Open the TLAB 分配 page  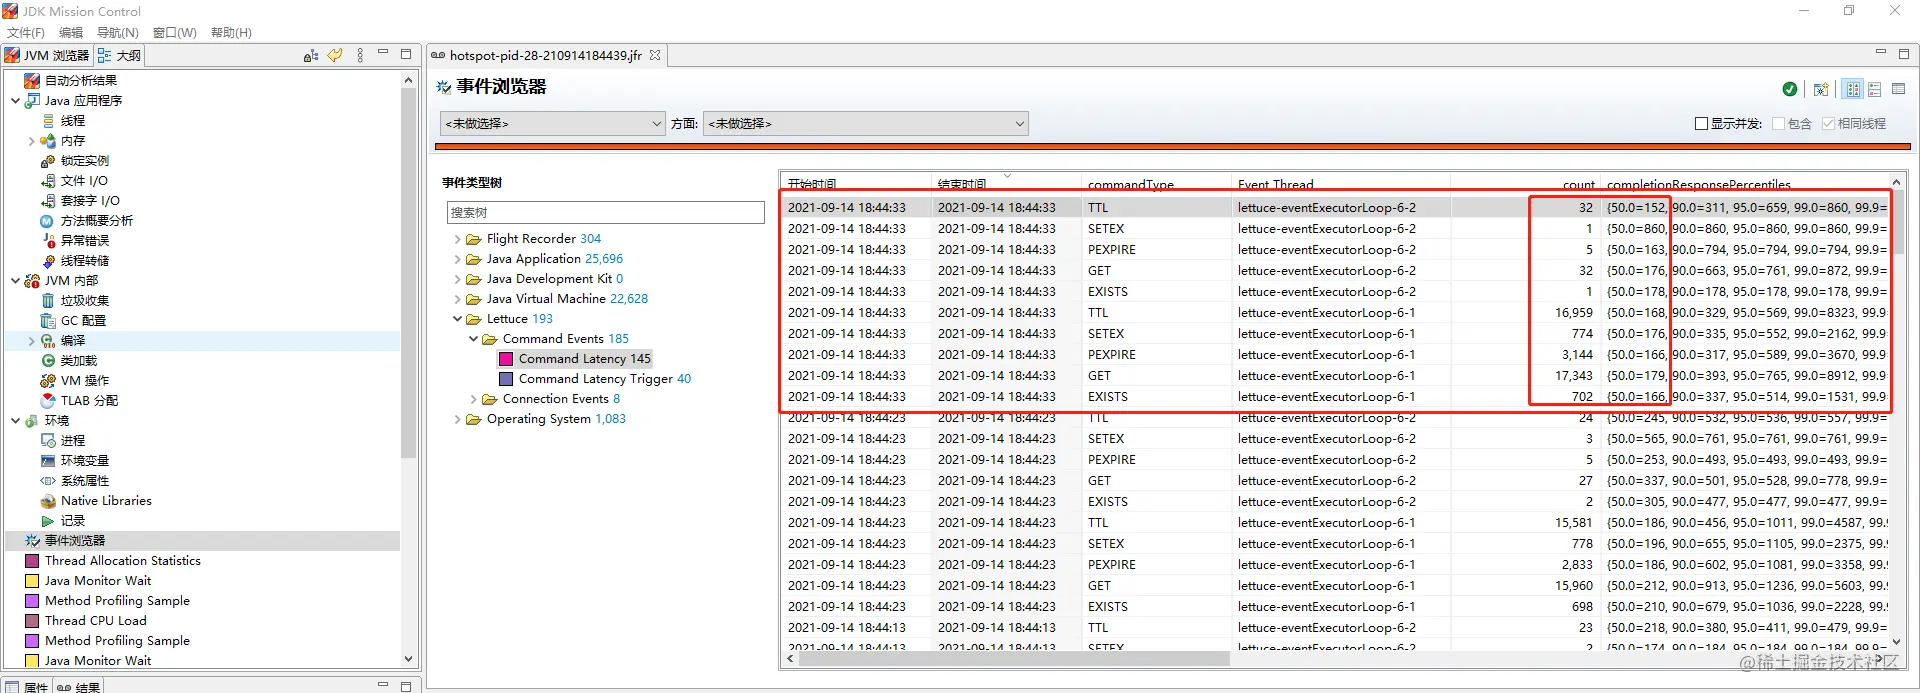(79, 400)
